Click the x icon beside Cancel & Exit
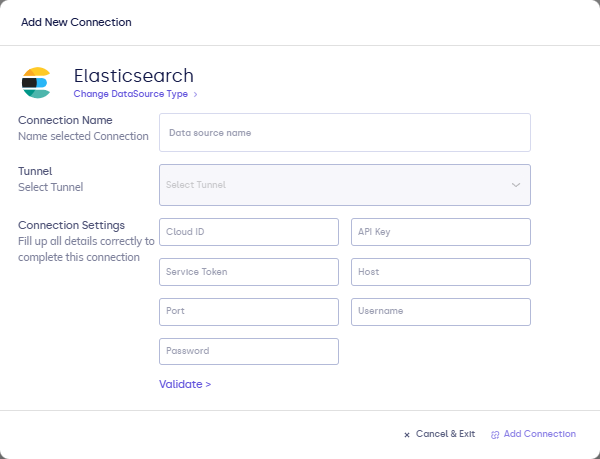 pos(407,435)
